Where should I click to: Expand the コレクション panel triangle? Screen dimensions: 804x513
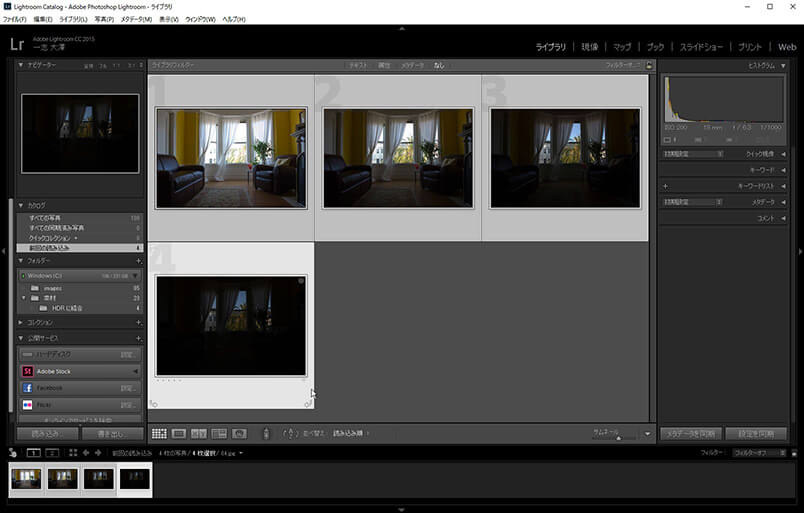(x=21, y=323)
